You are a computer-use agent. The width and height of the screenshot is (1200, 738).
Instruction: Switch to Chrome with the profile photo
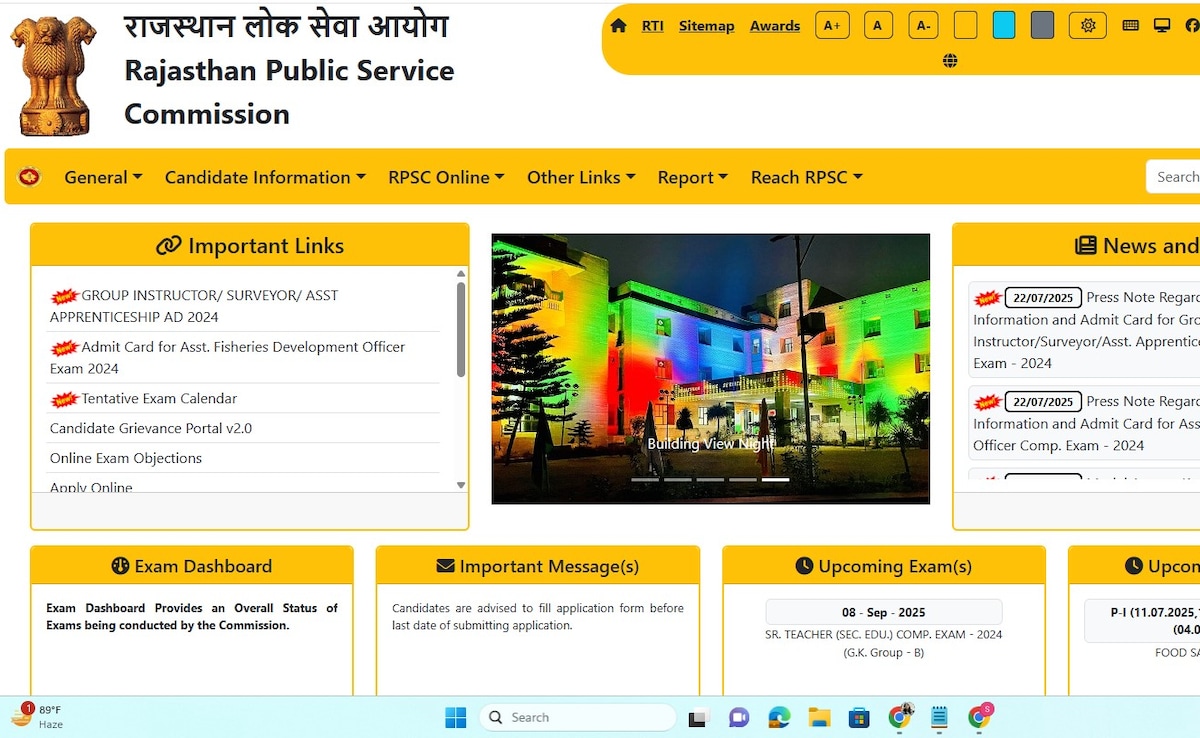[x=900, y=716]
